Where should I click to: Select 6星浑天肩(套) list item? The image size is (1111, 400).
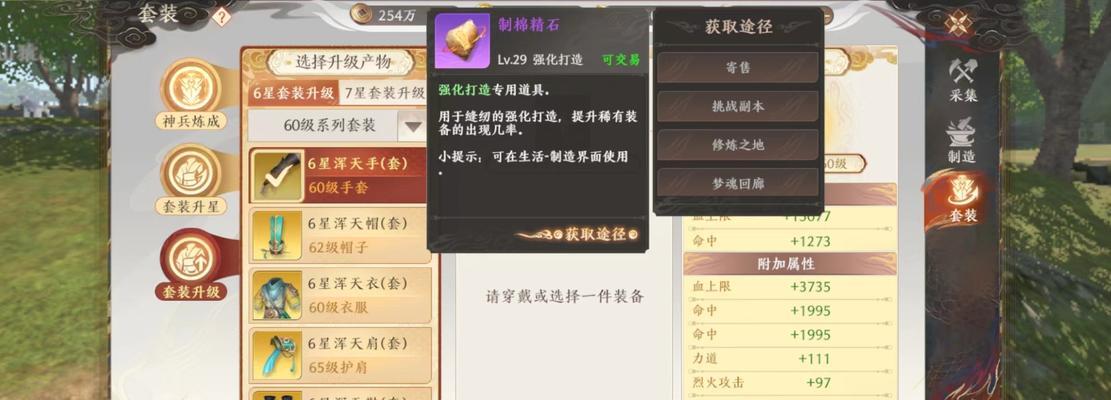[x=340, y=355]
